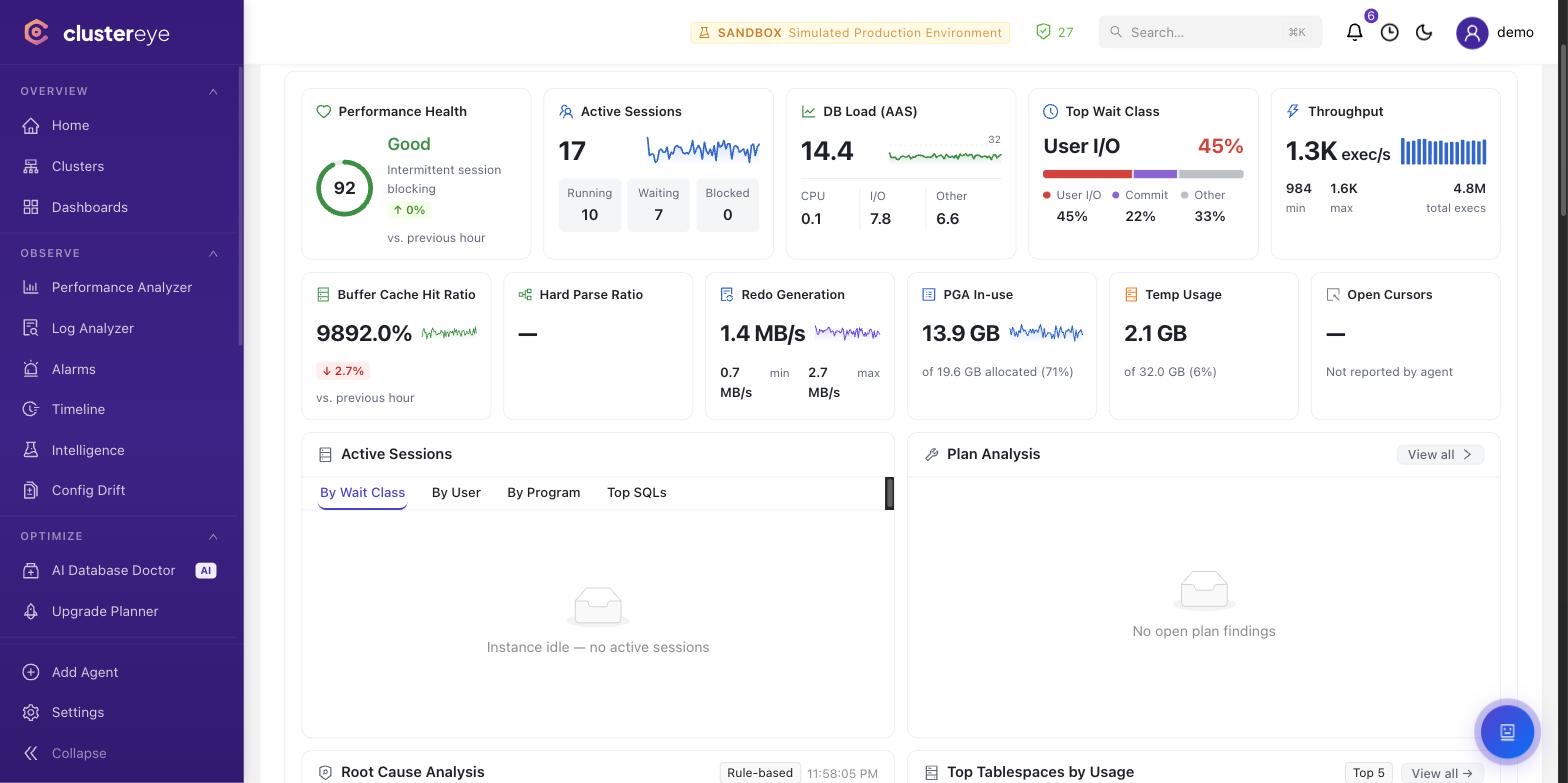Viewport: 1568px width, 783px height.
Task: Switch to the By Program tab
Action: pos(543,493)
